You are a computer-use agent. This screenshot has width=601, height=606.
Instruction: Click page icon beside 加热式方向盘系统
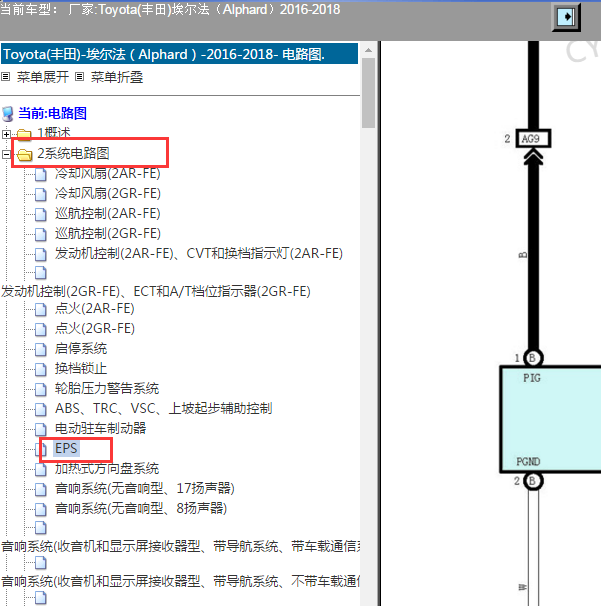(x=41, y=469)
